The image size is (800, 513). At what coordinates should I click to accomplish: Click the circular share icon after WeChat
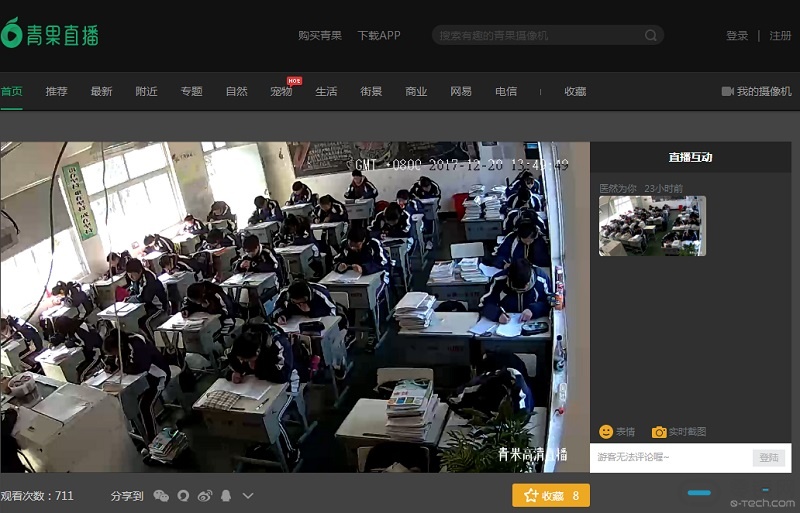tap(183, 496)
